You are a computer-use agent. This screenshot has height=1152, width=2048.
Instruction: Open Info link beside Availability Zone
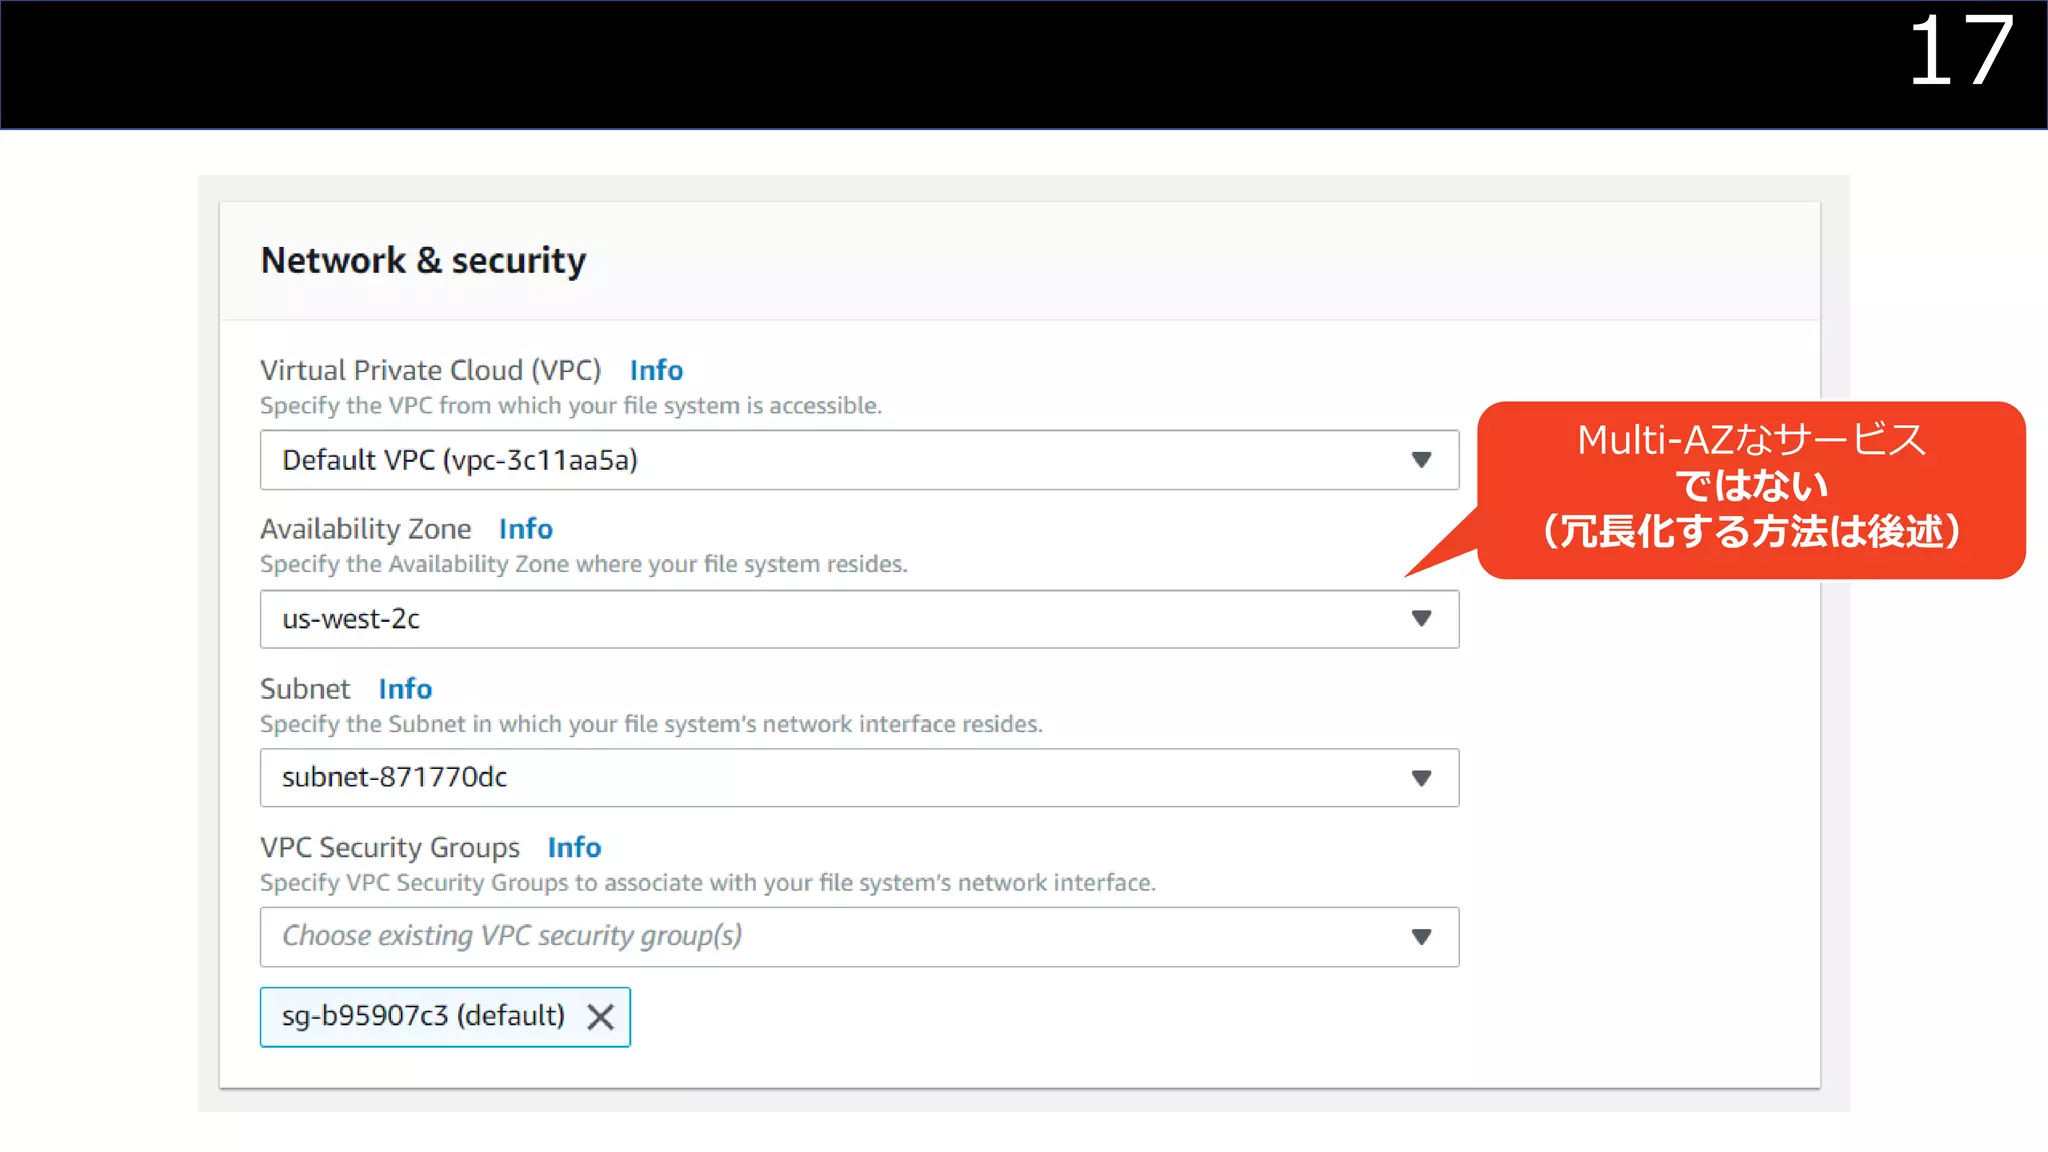(x=525, y=529)
